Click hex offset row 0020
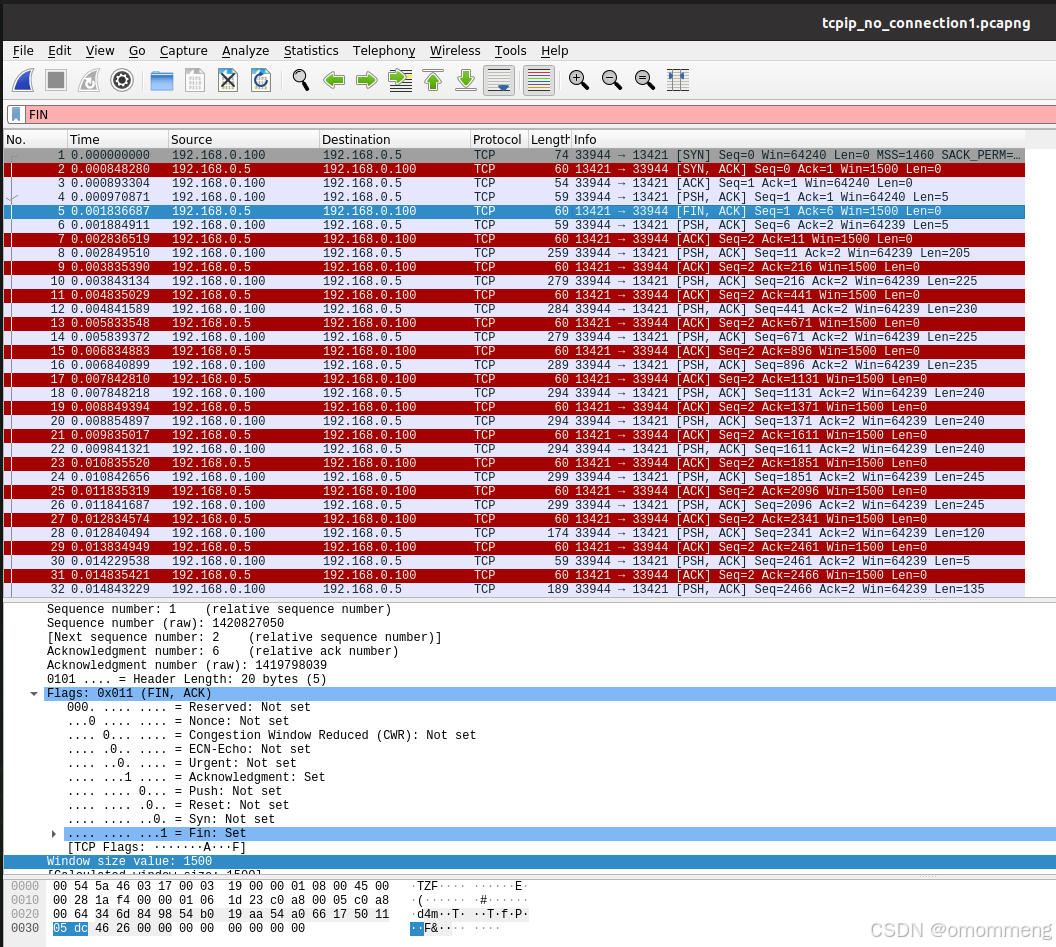The image size is (1056, 947). [x=25, y=914]
